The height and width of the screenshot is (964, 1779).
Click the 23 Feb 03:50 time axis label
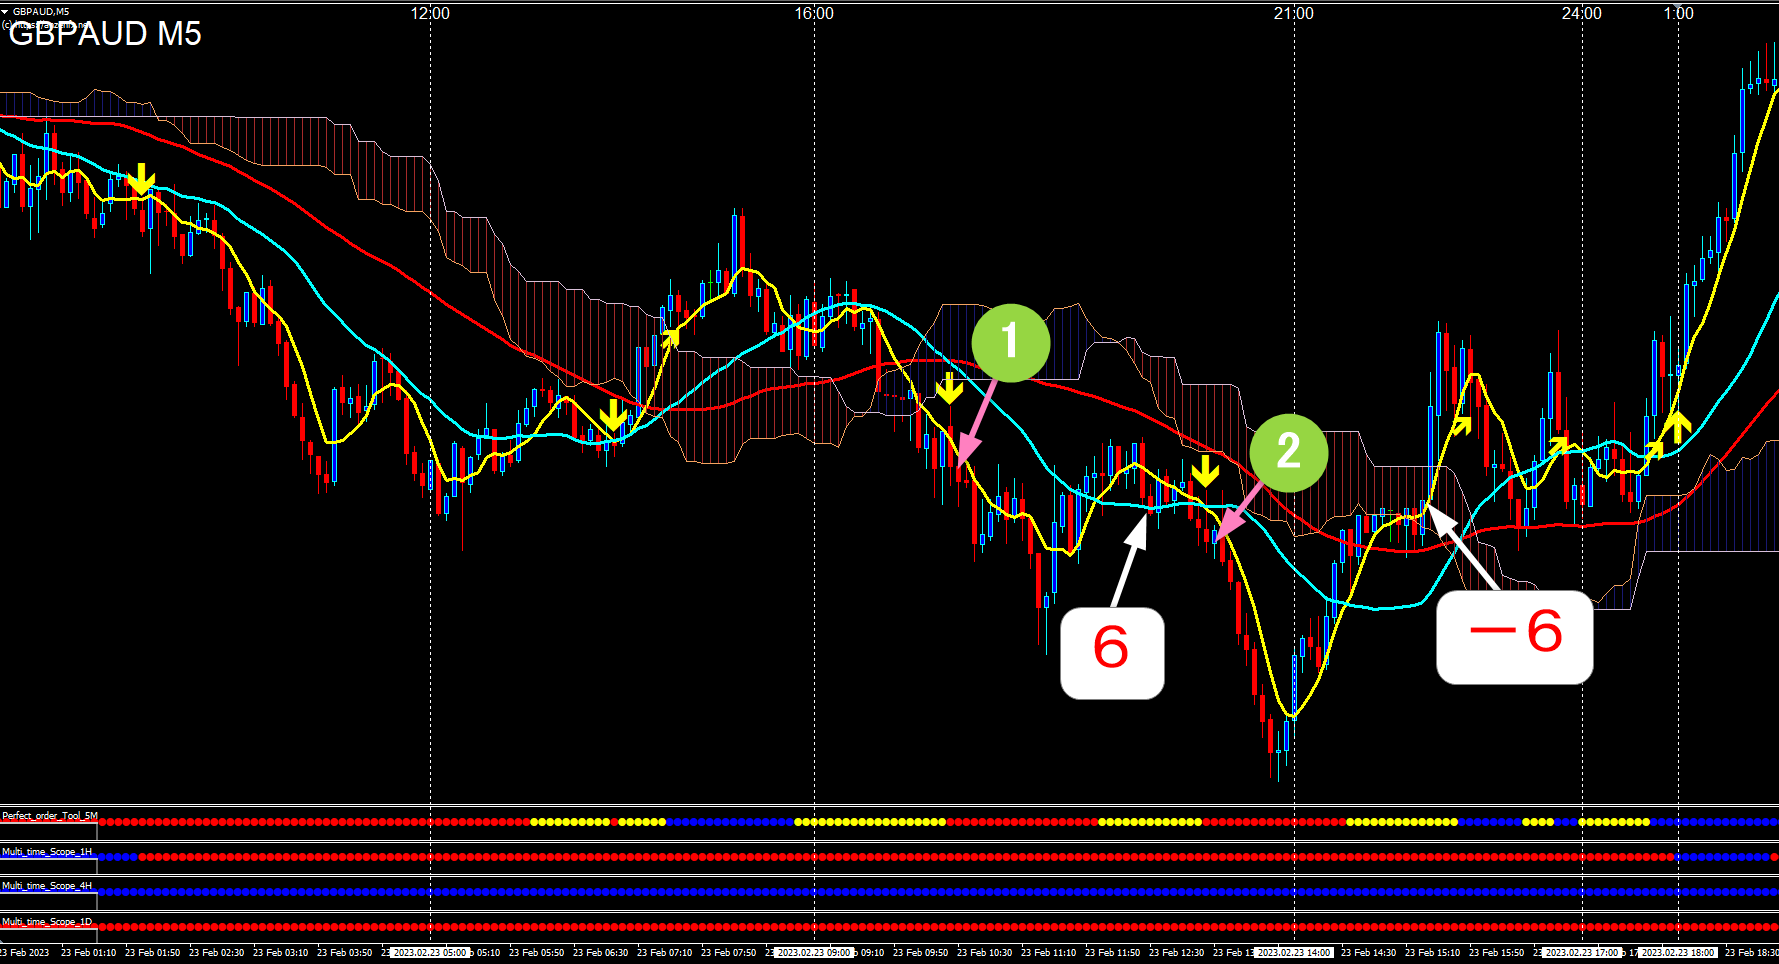click(345, 953)
